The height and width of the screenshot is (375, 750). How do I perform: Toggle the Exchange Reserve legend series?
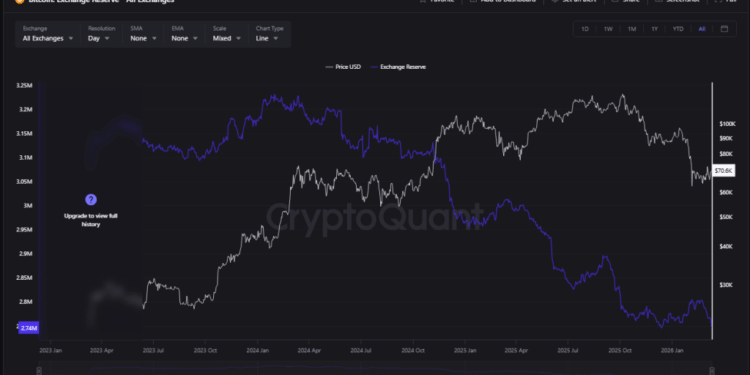398,67
